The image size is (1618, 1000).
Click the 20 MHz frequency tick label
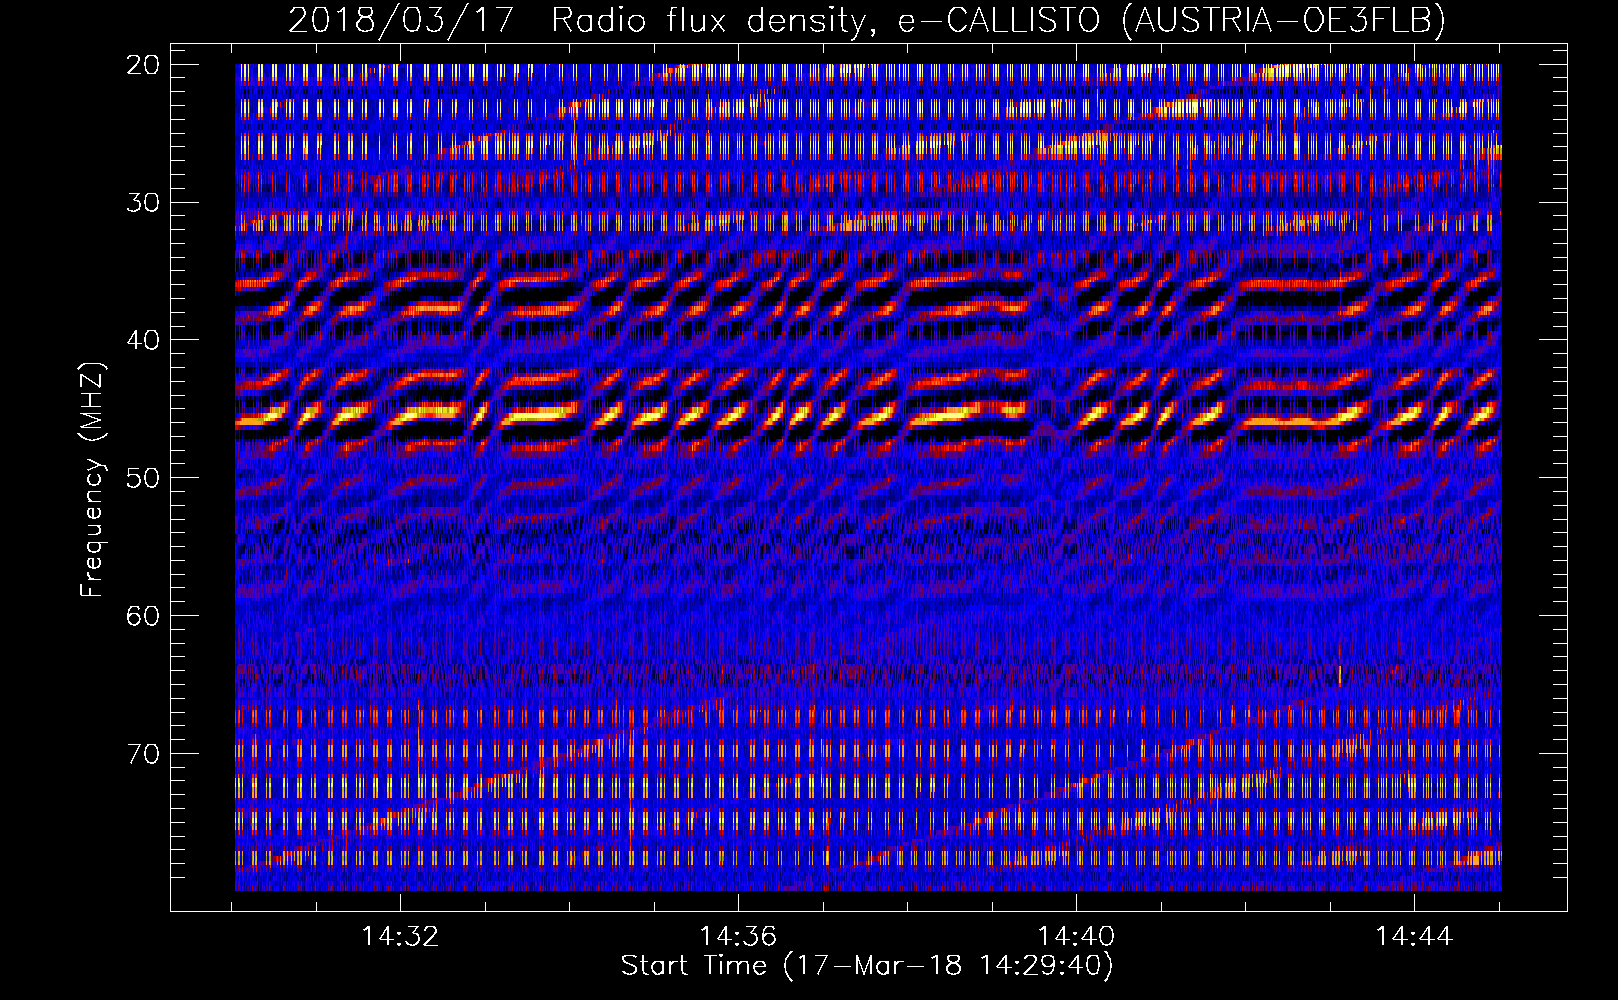coord(144,65)
